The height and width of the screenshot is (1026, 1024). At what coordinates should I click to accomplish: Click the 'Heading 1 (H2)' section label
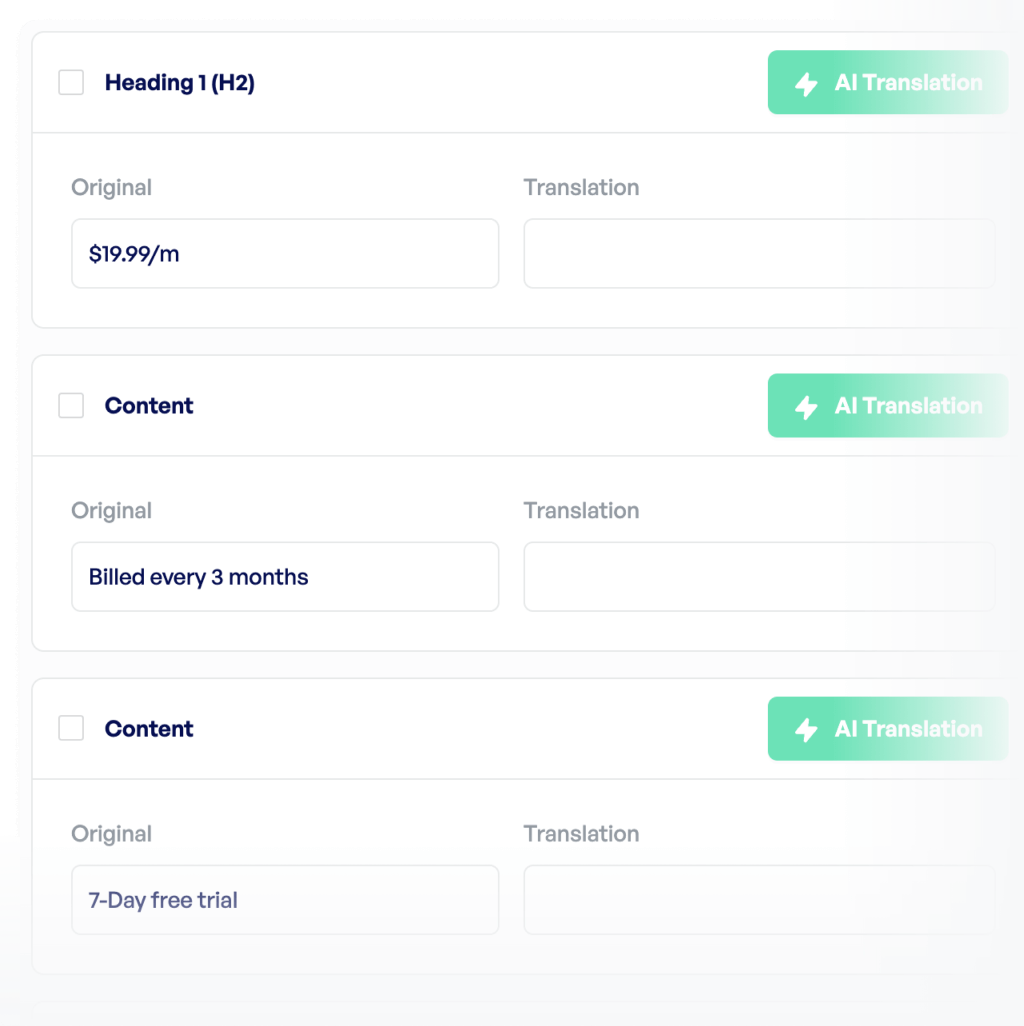[x=181, y=83]
